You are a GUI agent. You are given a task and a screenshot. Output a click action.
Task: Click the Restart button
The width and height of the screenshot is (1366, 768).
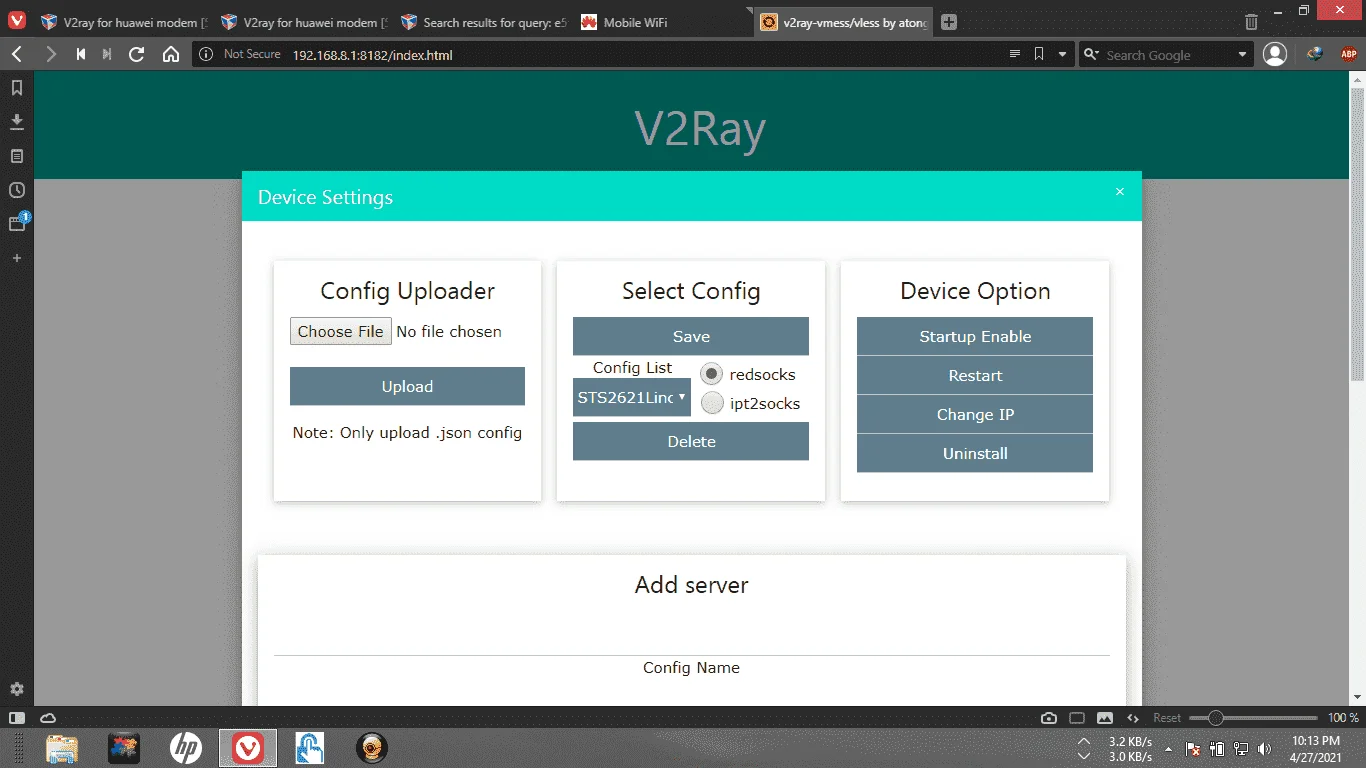pyautogui.click(x=975, y=375)
